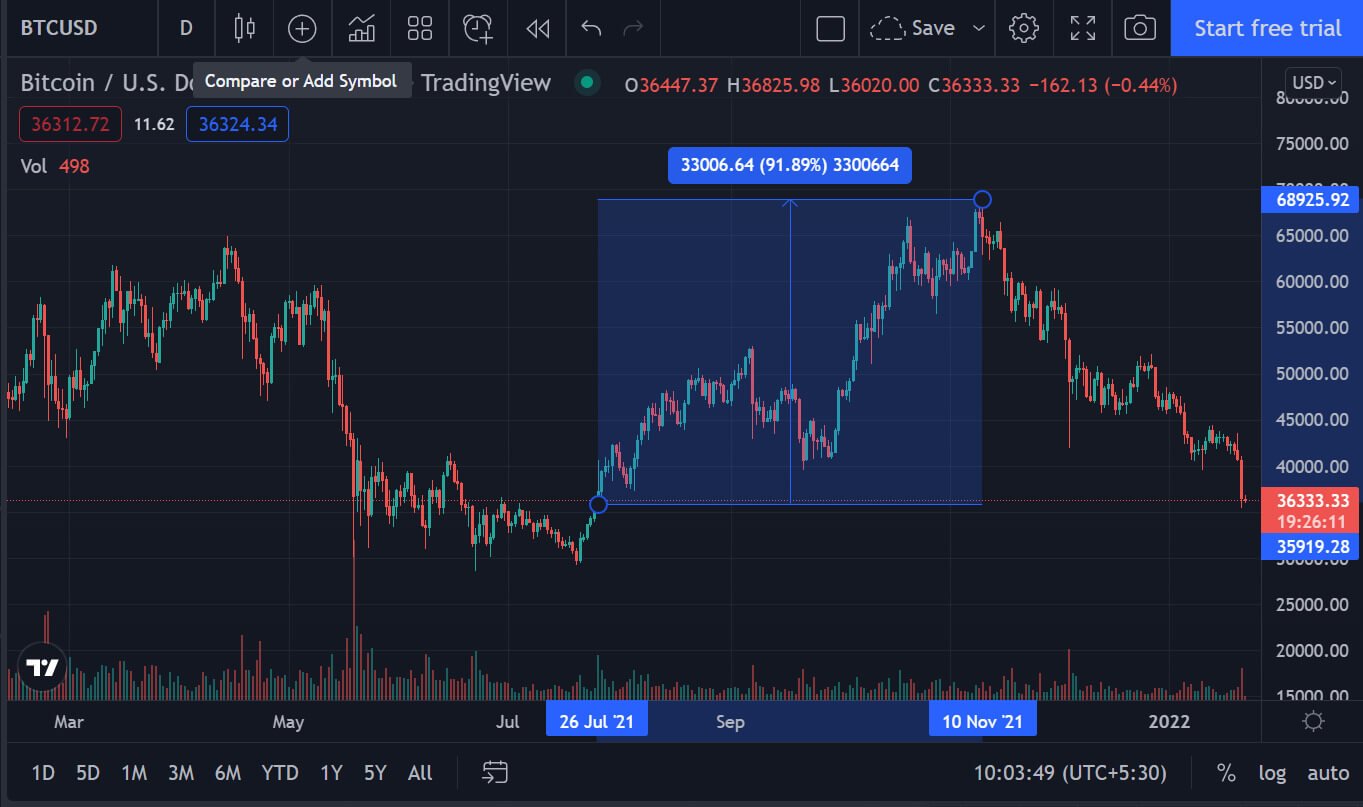Click the undo arrow icon

click(x=590, y=28)
